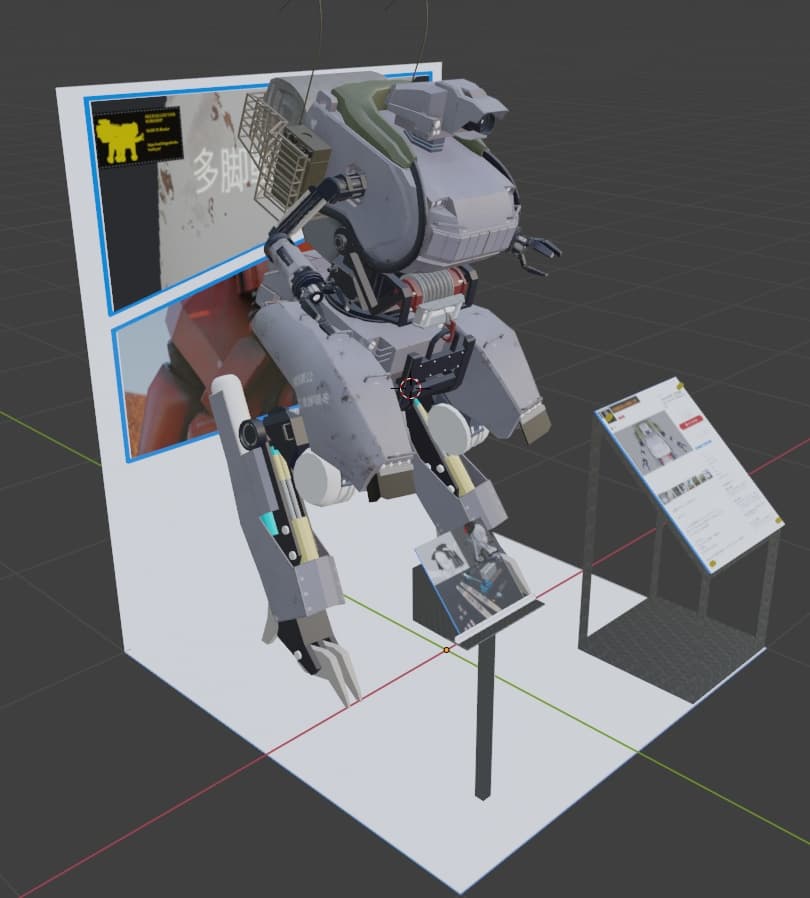Select the orange object origin dot on the floor
The height and width of the screenshot is (898, 810).
[446, 650]
